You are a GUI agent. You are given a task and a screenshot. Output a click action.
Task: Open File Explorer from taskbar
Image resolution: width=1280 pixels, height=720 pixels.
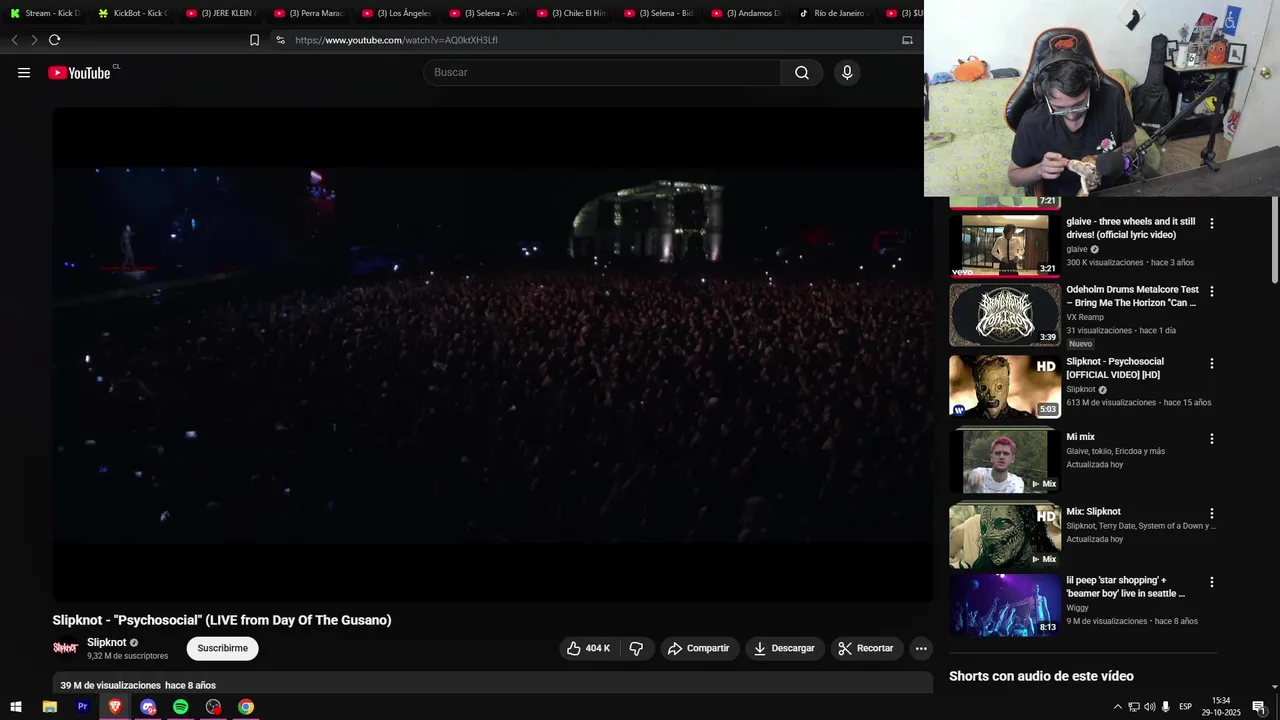click(50, 707)
